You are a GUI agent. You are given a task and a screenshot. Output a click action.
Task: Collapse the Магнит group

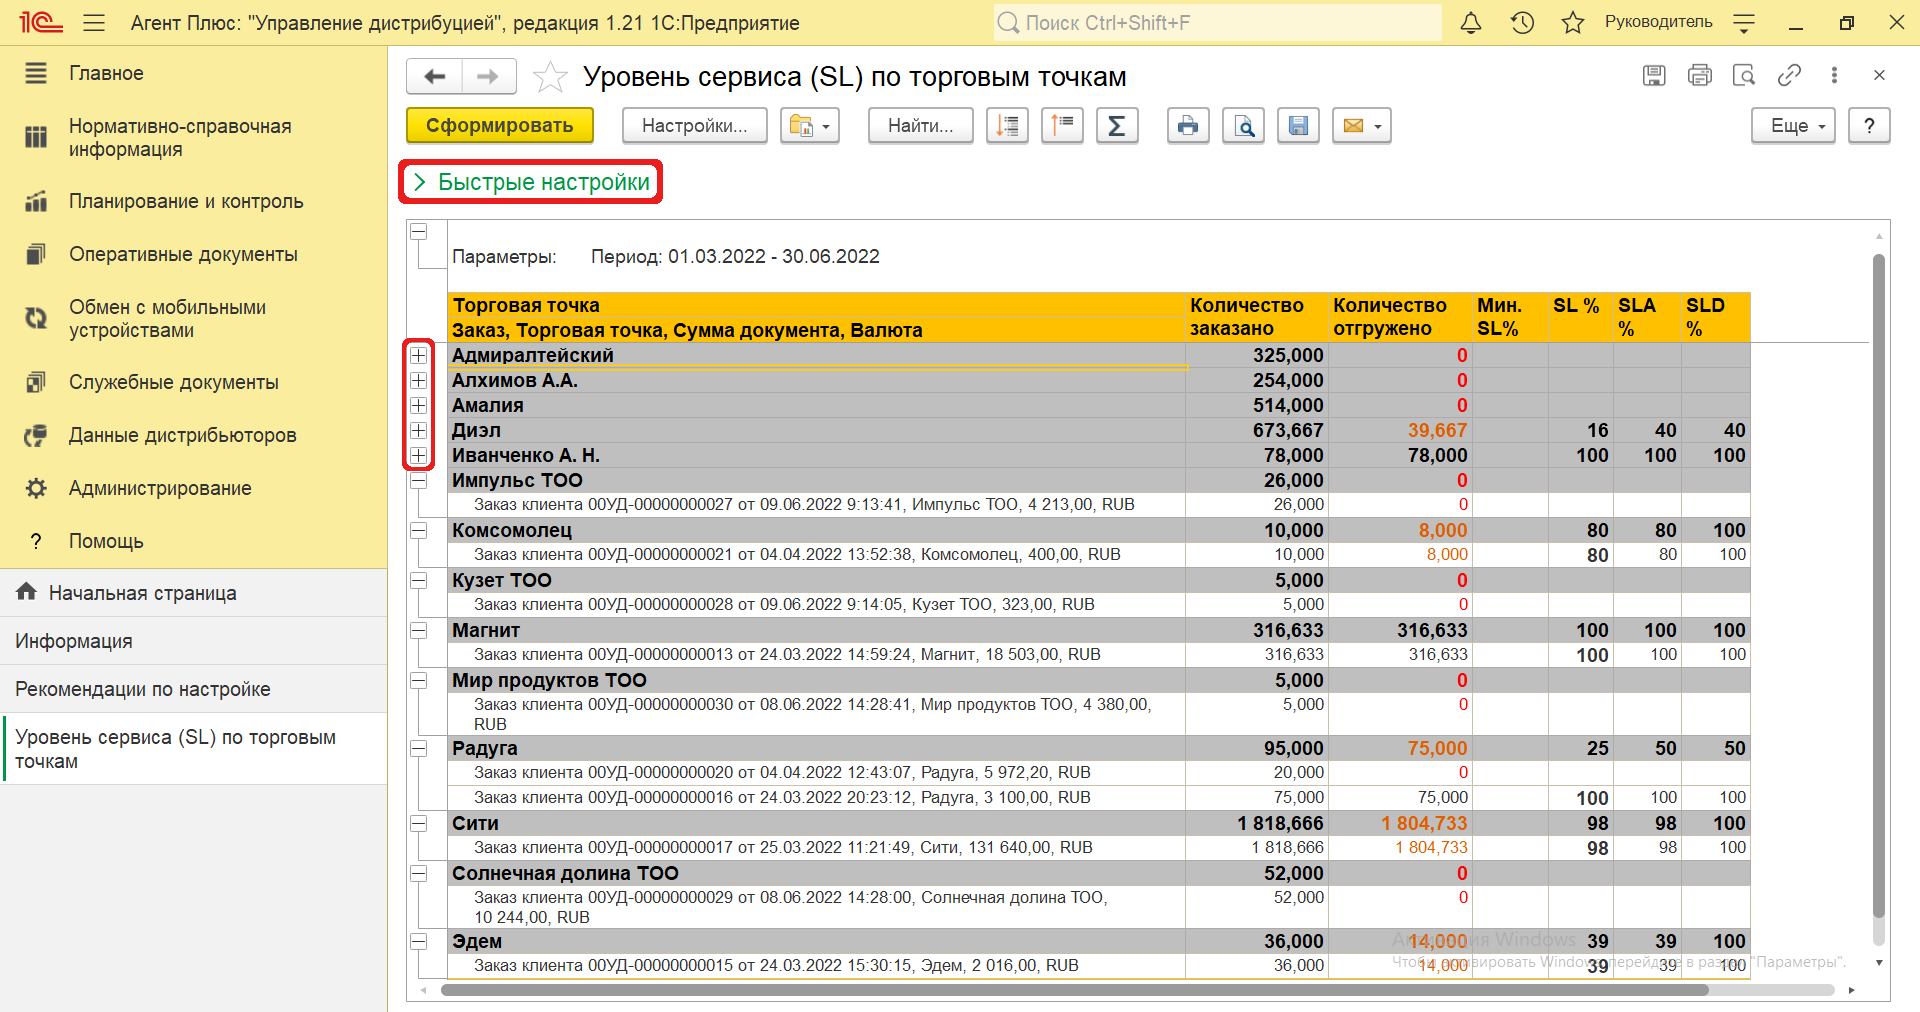pos(418,630)
